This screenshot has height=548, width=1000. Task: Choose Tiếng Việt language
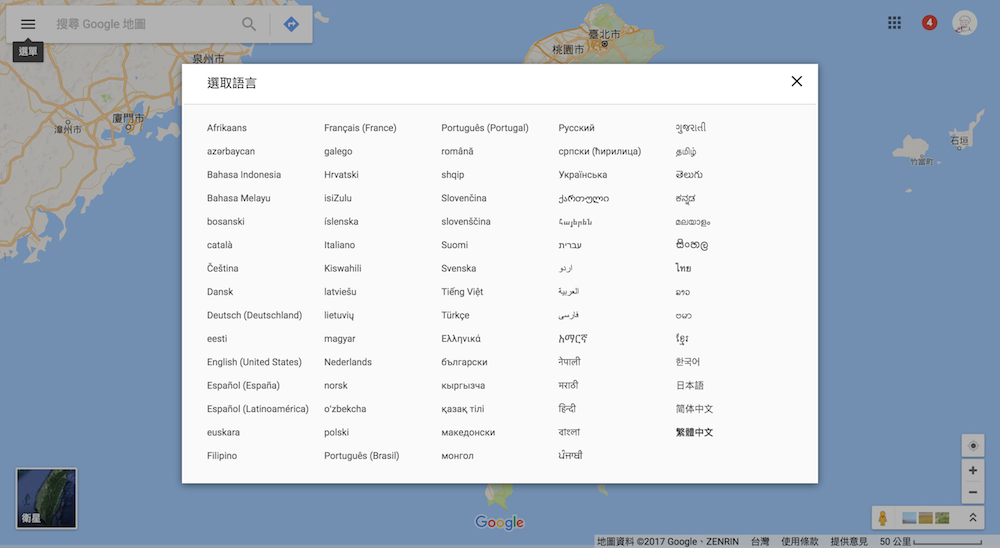462,292
